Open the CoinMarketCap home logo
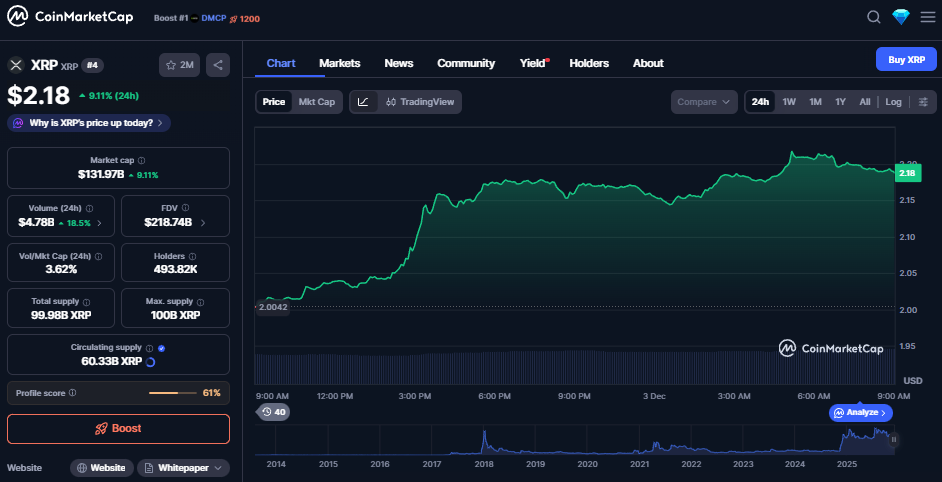942x482 pixels. coord(70,17)
